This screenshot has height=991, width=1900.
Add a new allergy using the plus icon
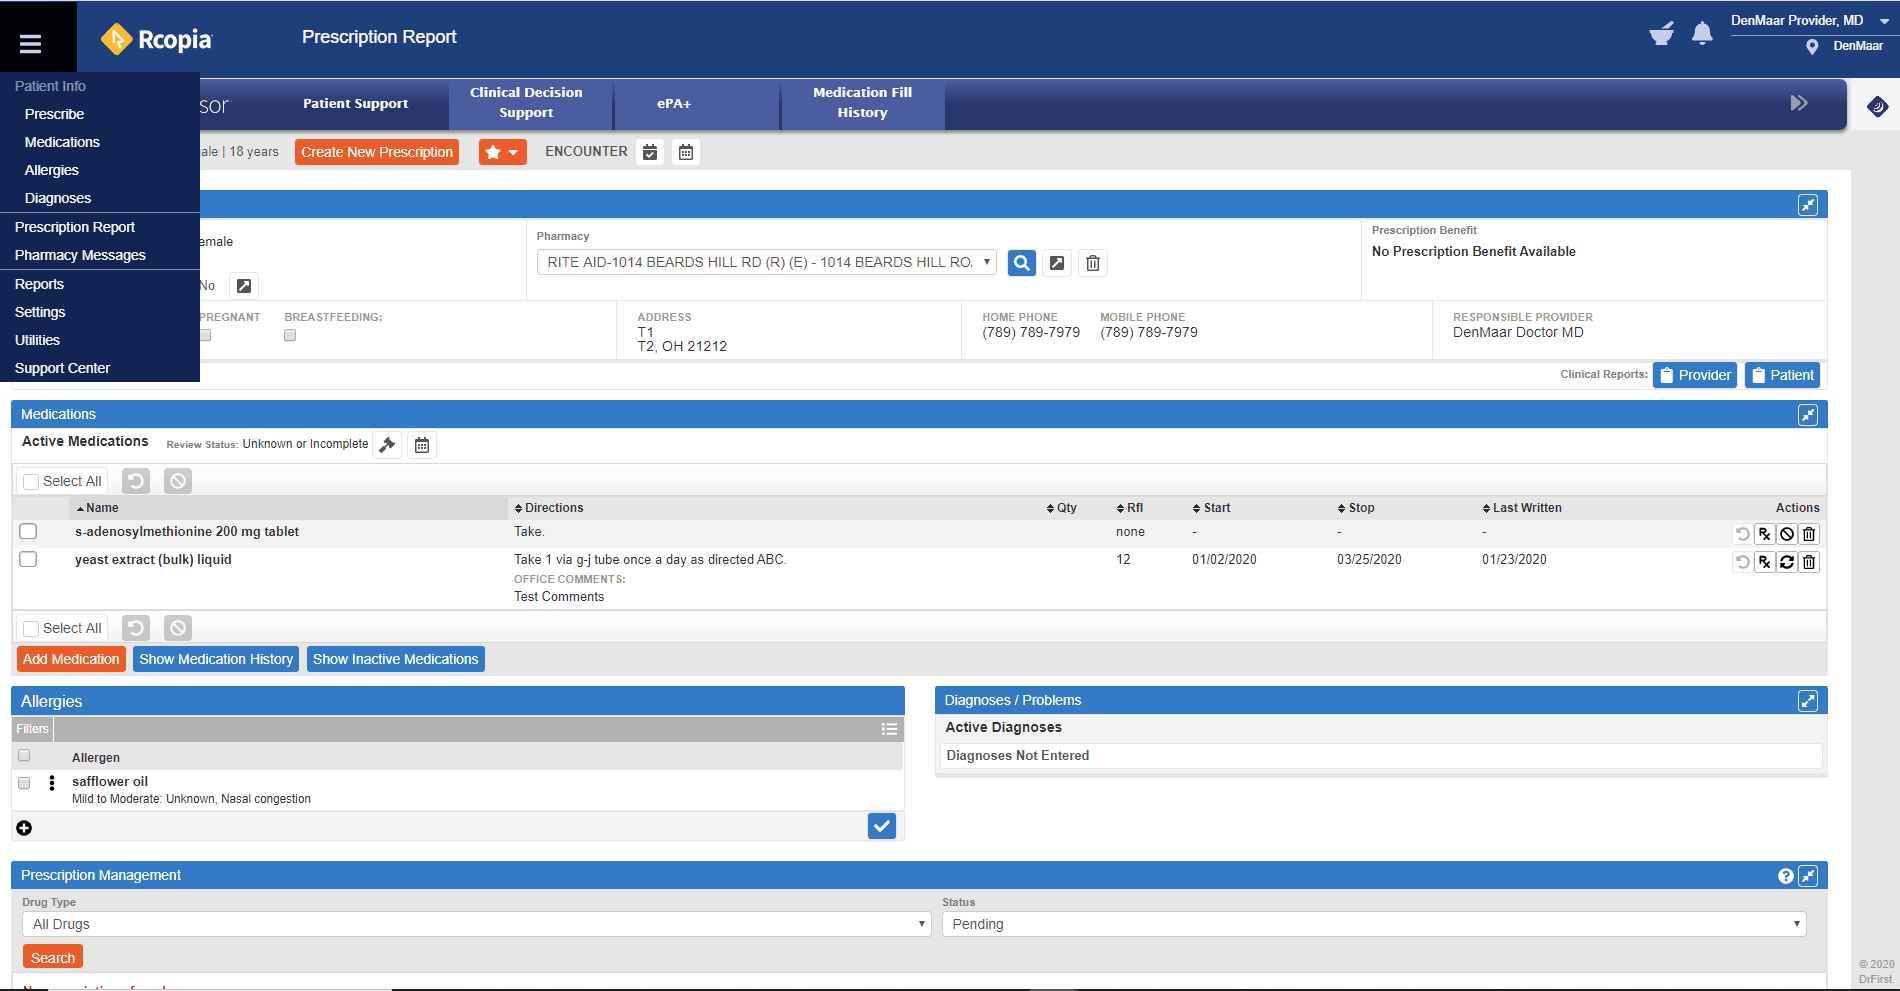tap(24, 827)
